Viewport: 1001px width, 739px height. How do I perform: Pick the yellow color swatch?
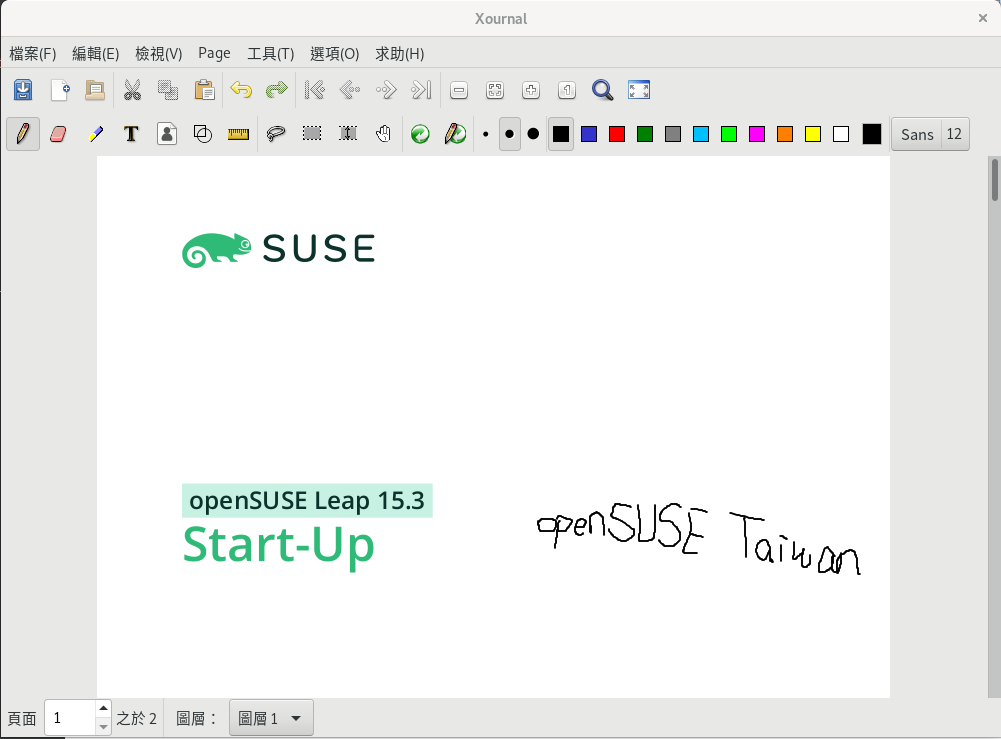tap(813, 134)
